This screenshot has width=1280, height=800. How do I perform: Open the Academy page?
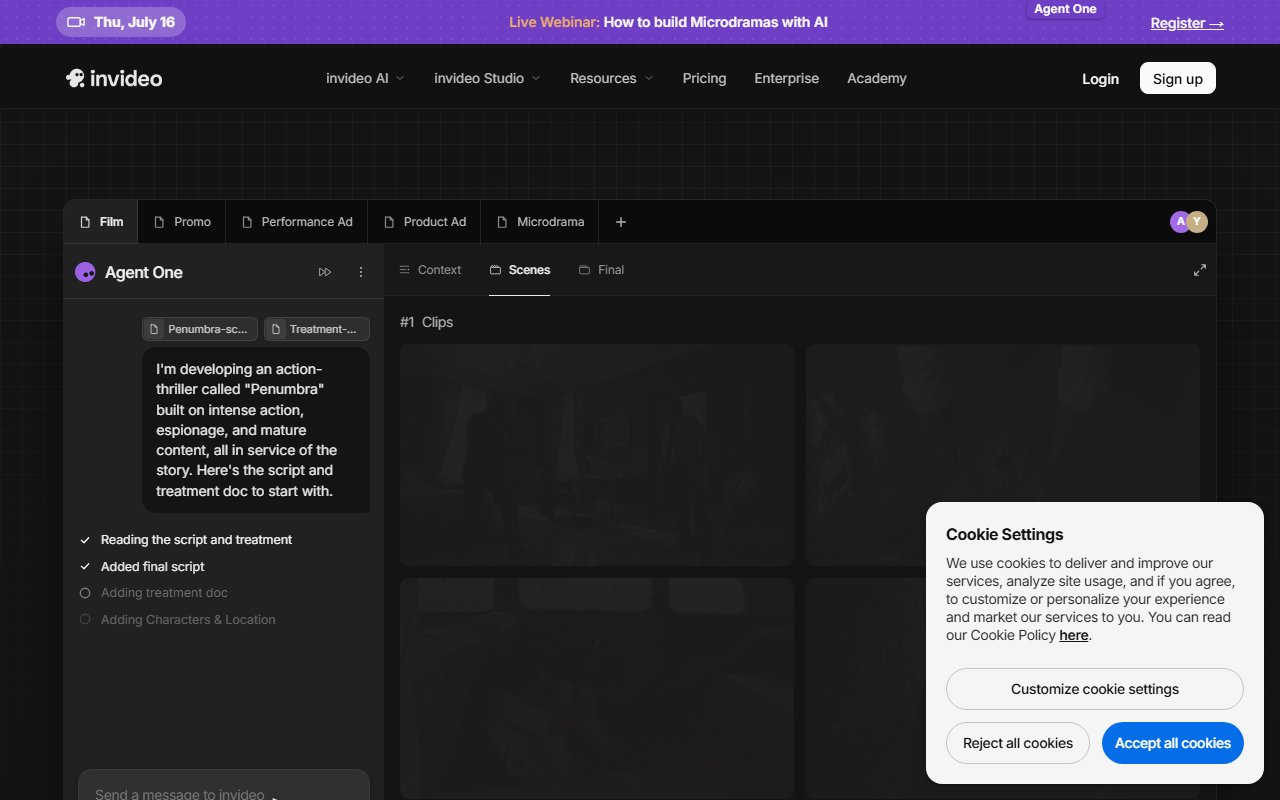click(877, 78)
